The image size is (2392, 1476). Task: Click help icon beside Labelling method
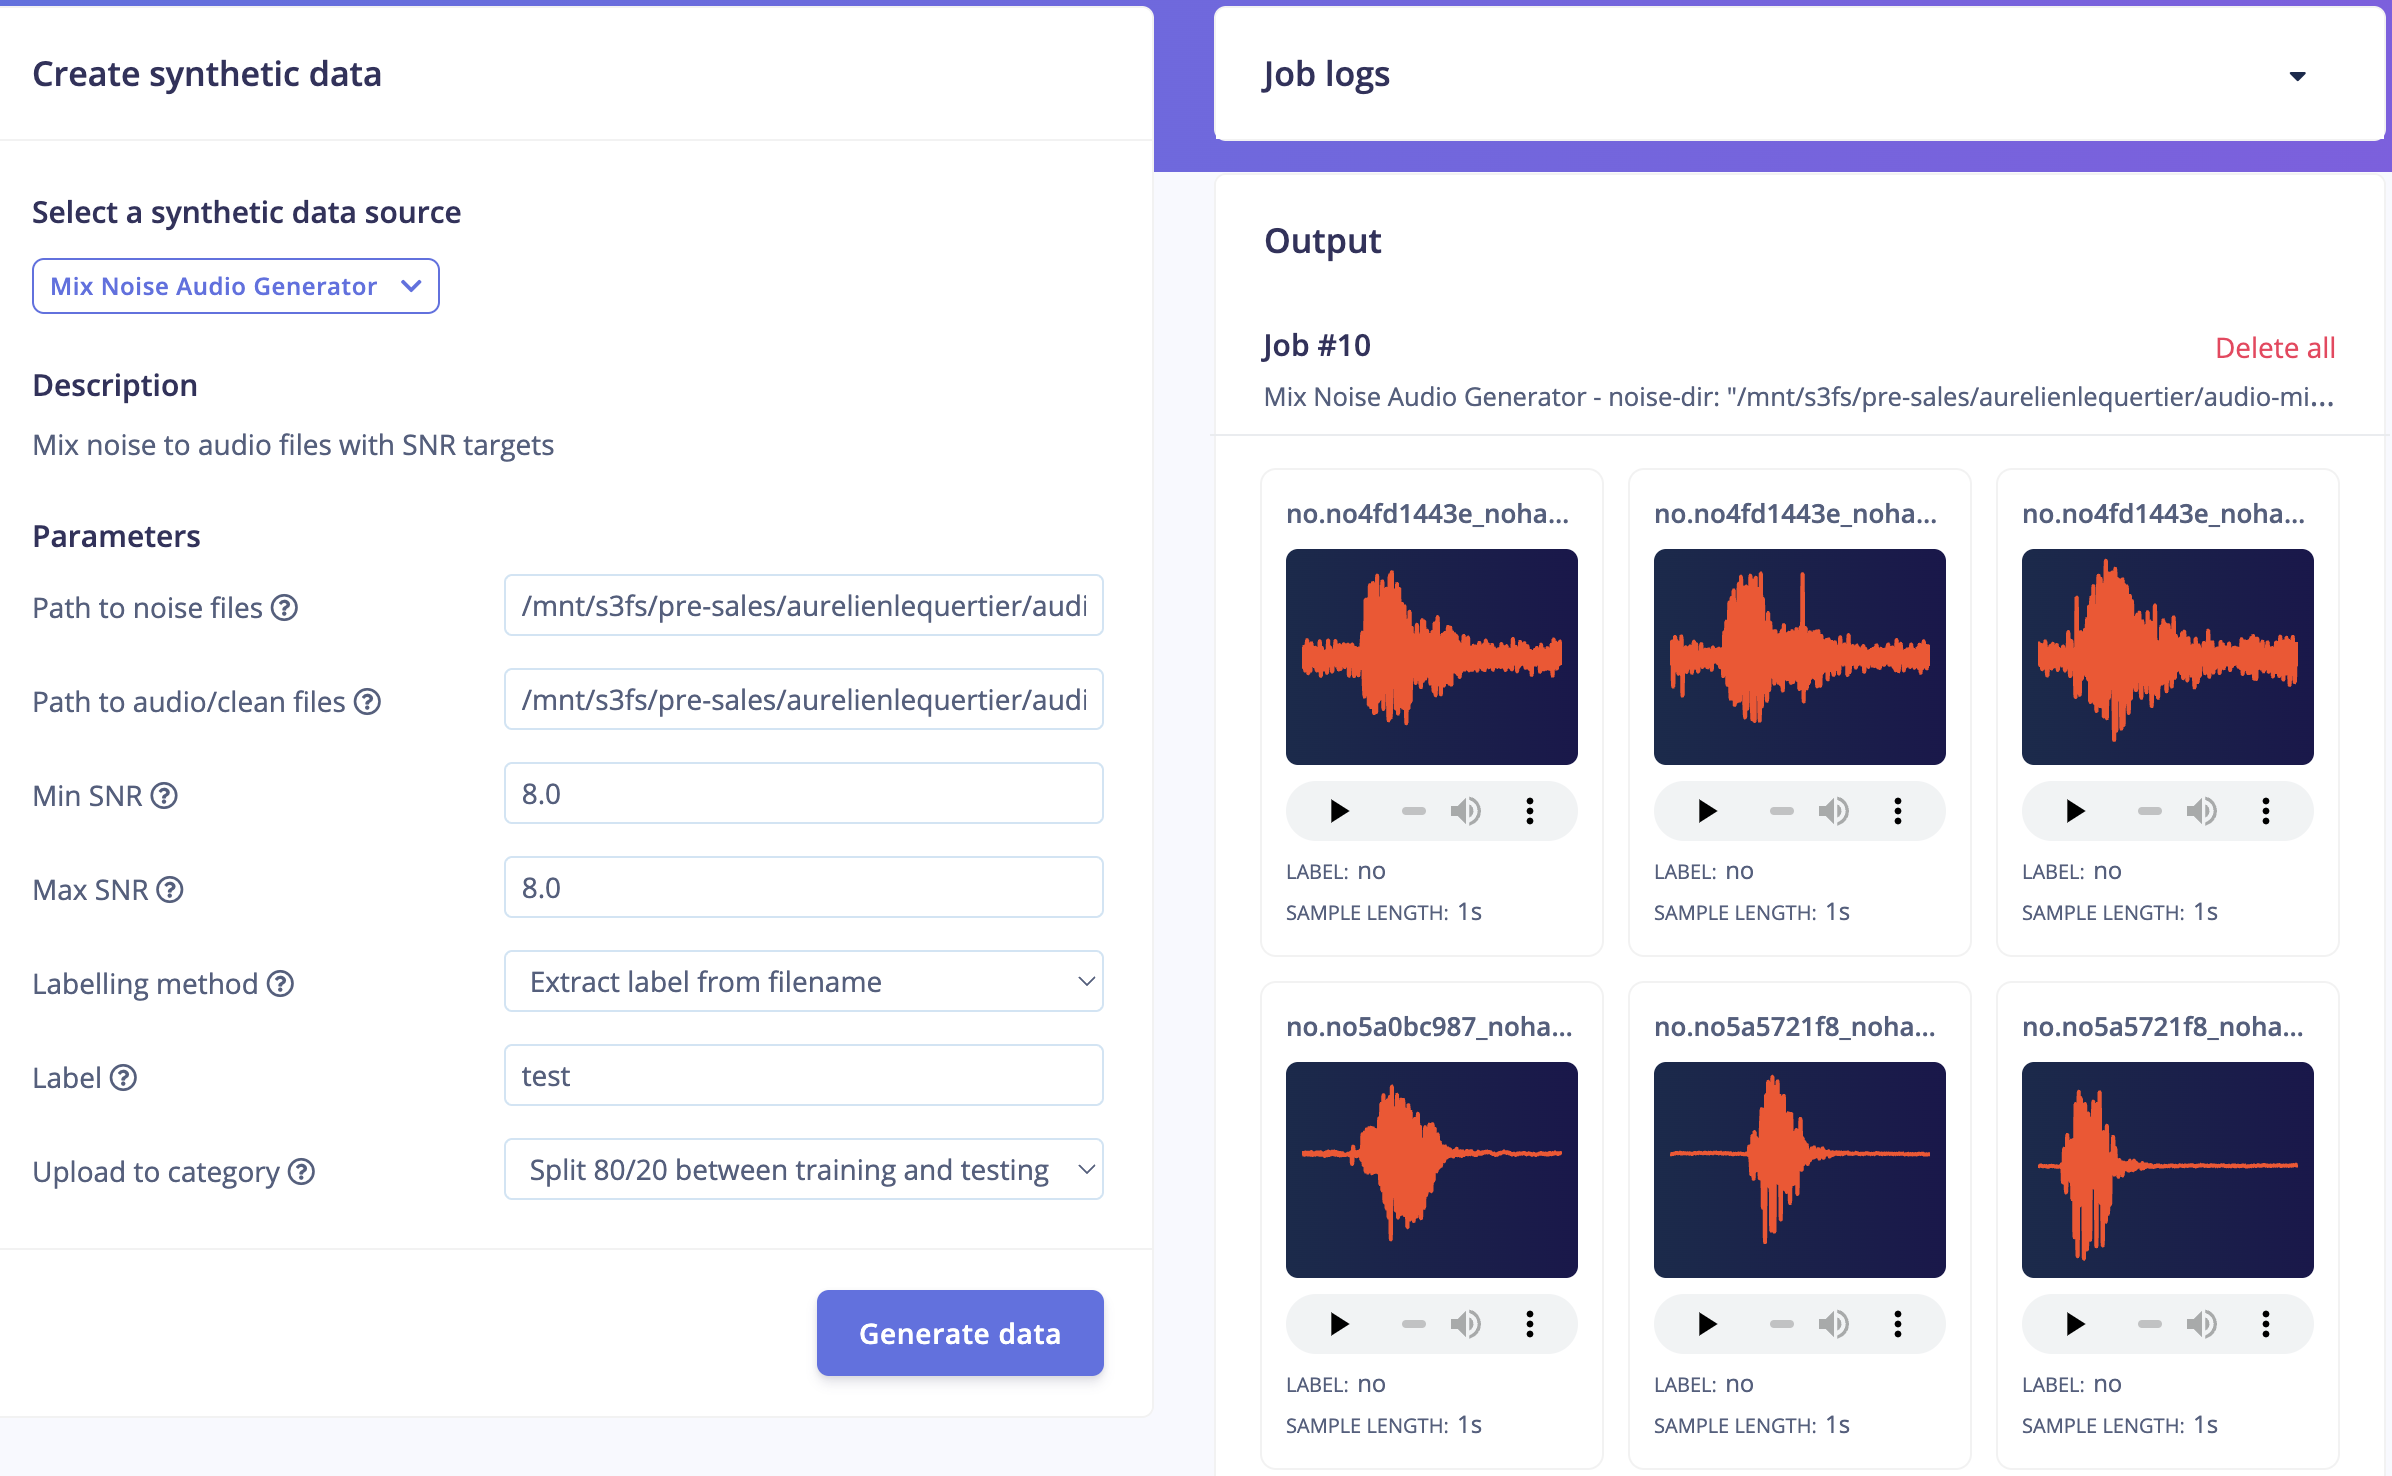tap(281, 984)
